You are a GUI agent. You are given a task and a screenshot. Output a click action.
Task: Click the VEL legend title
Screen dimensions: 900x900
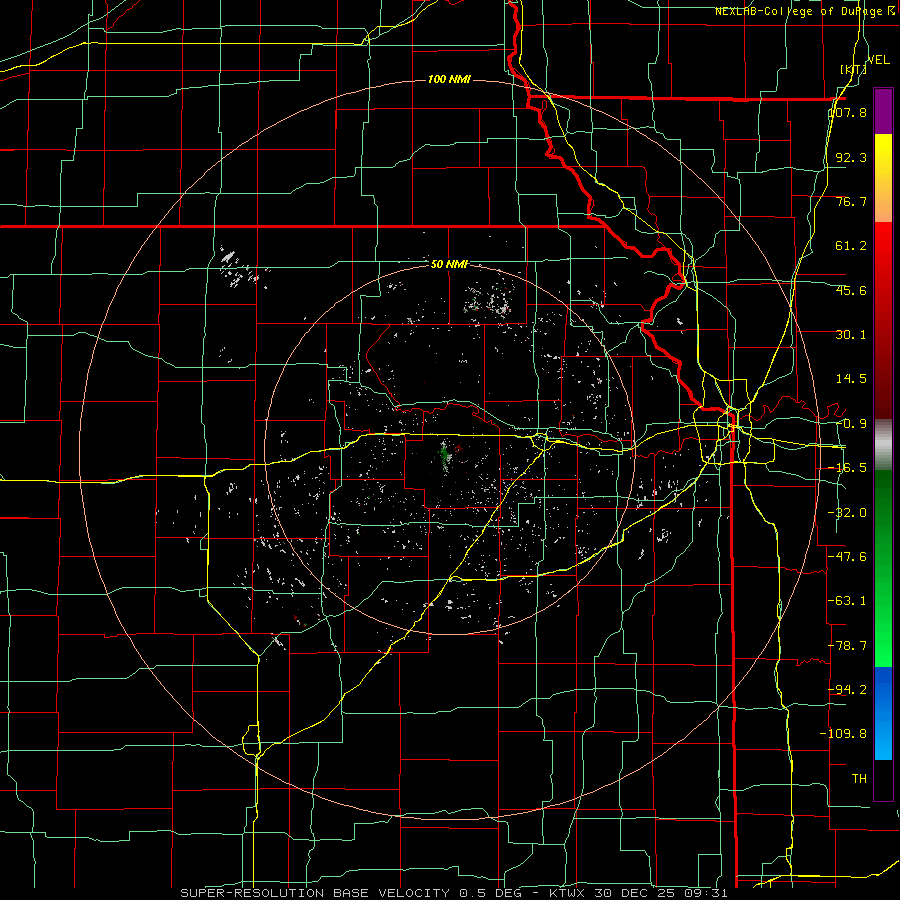878,60
